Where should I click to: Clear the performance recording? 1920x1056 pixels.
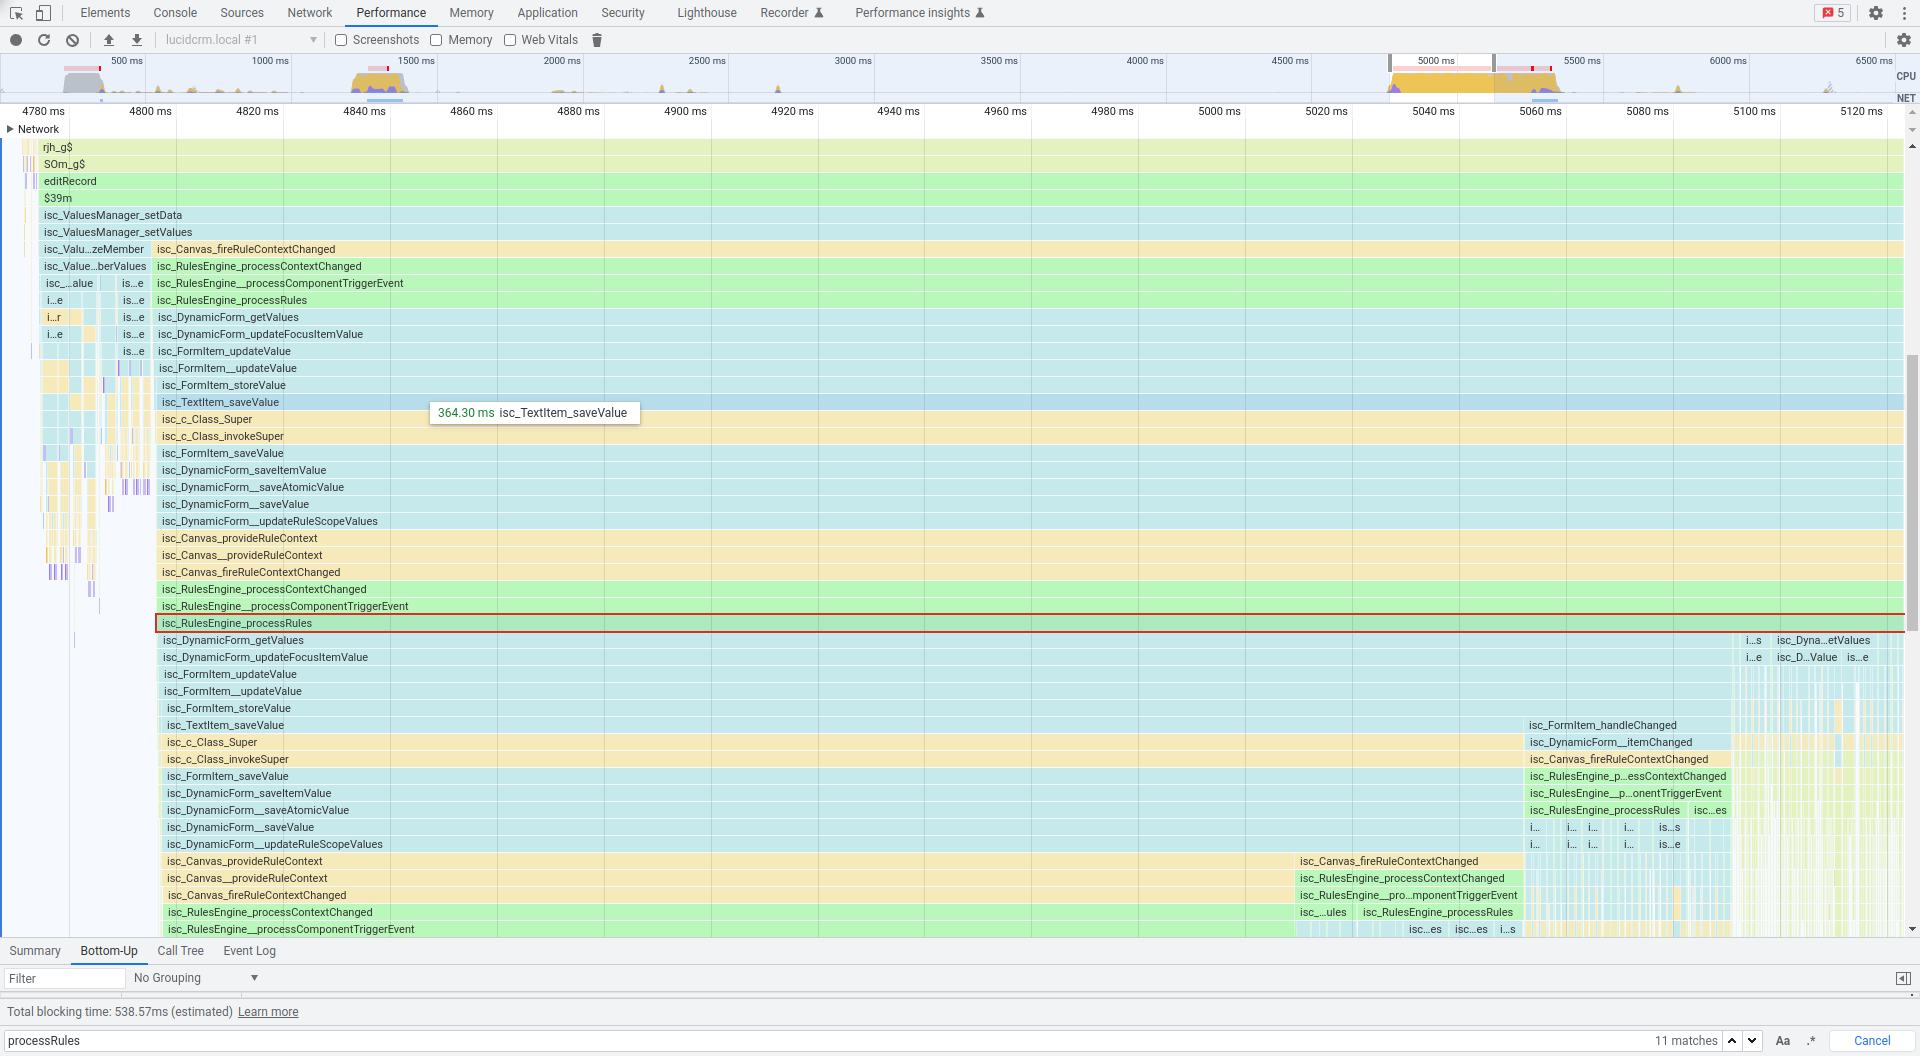point(72,40)
